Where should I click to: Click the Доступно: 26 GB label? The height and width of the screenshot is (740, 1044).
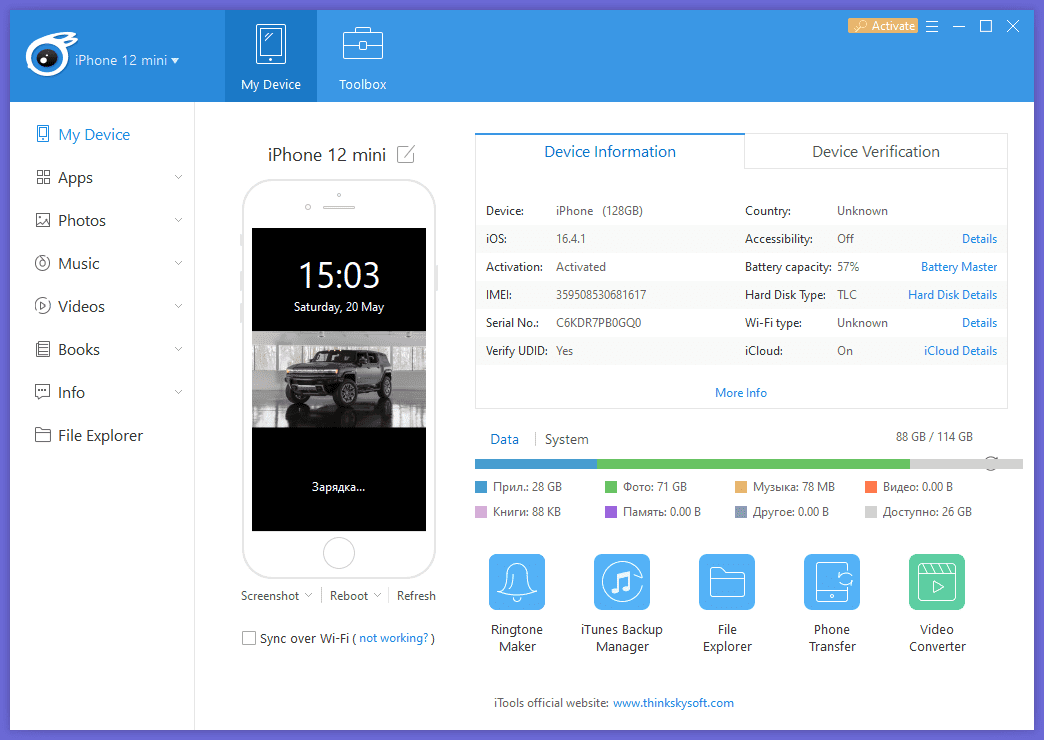[x=927, y=512]
